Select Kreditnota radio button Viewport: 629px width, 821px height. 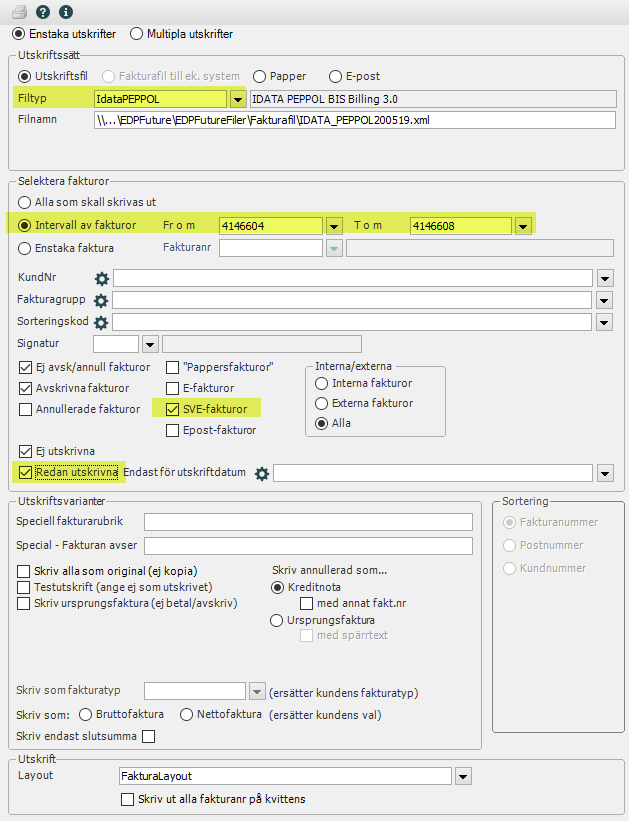click(278, 587)
